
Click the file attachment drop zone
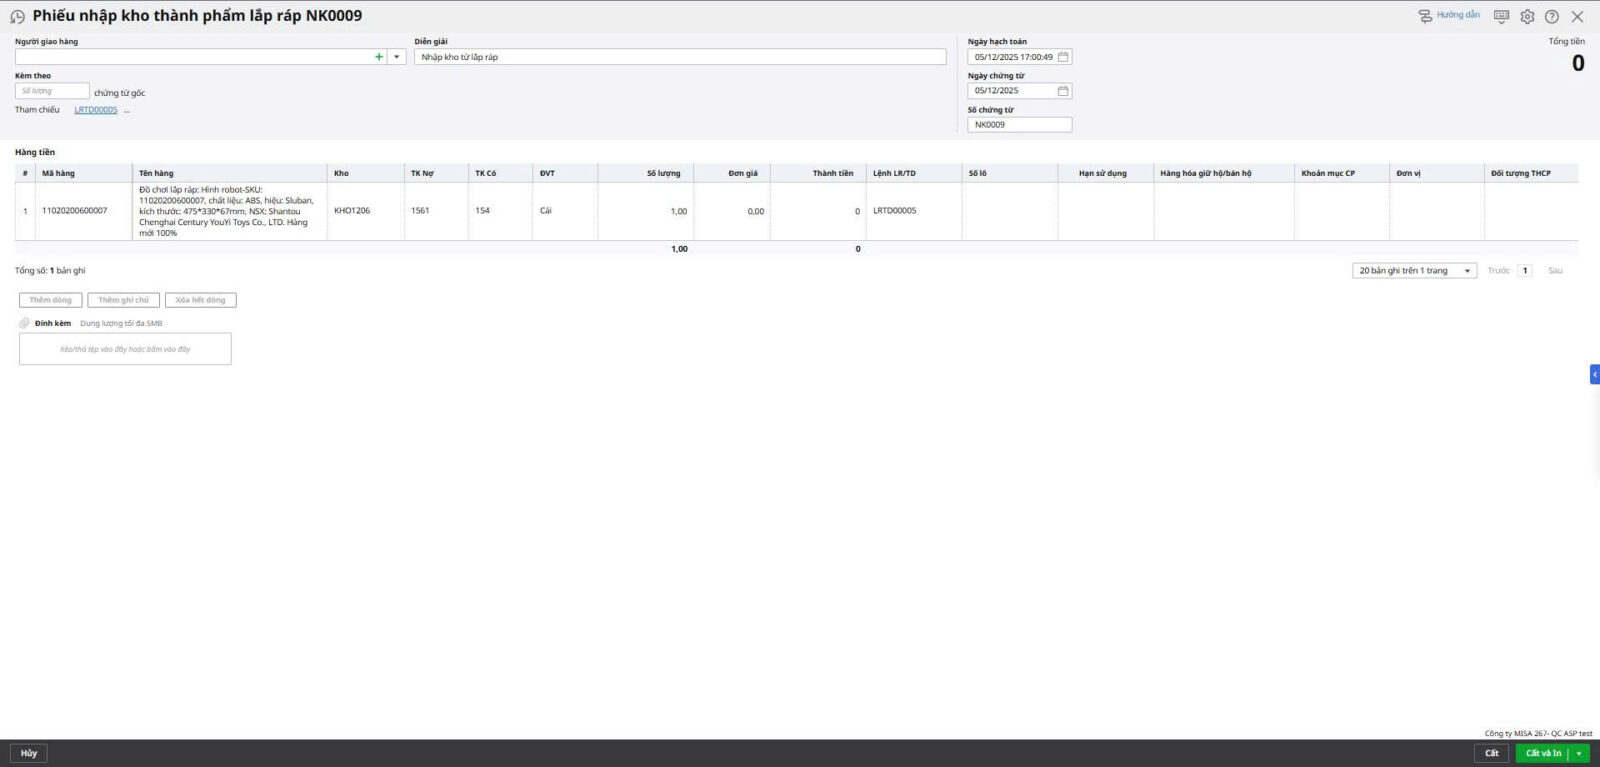[125, 349]
